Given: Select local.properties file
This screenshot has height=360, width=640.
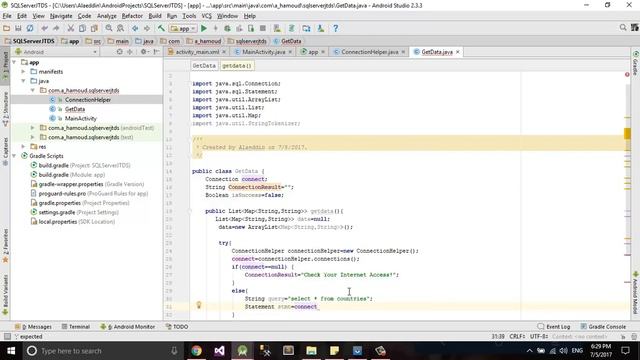Looking at the screenshot, I should pyautogui.click(x=73, y=222).
